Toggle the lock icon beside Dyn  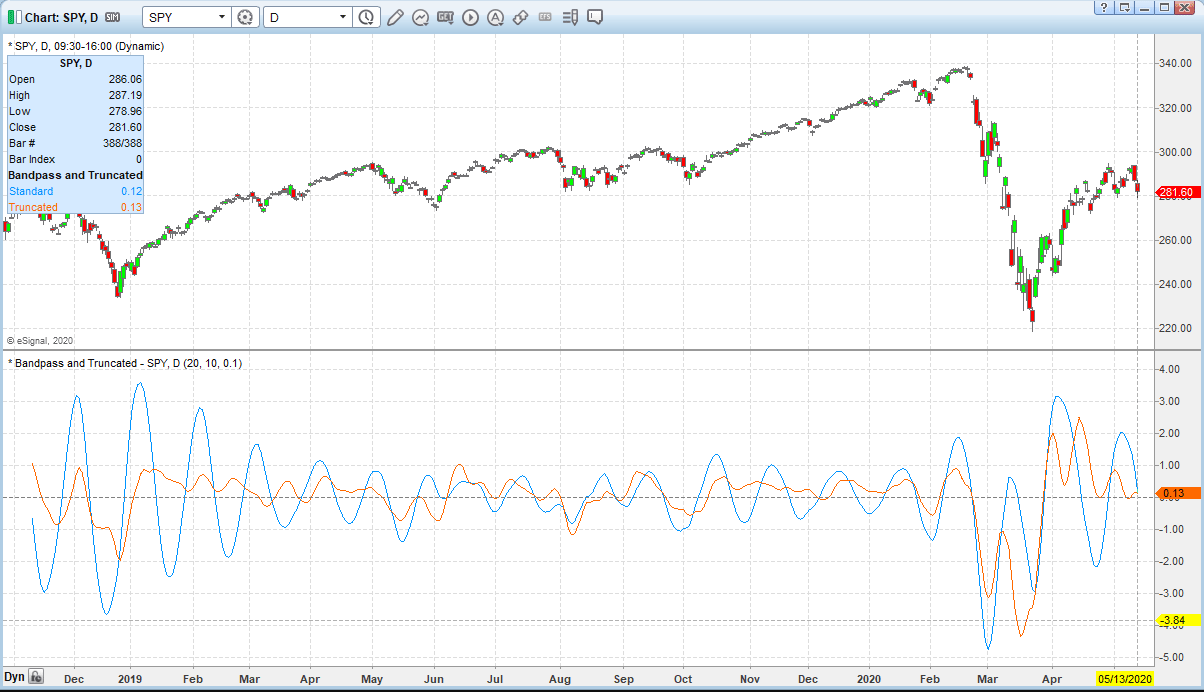(36, 677)
